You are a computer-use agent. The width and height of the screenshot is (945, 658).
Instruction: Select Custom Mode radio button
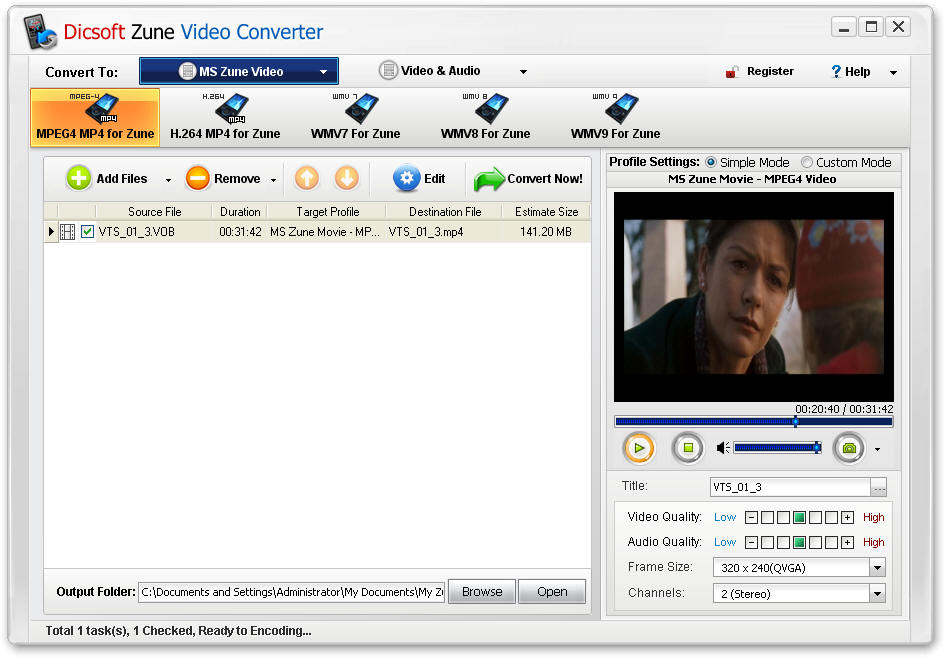click(806, 162)
